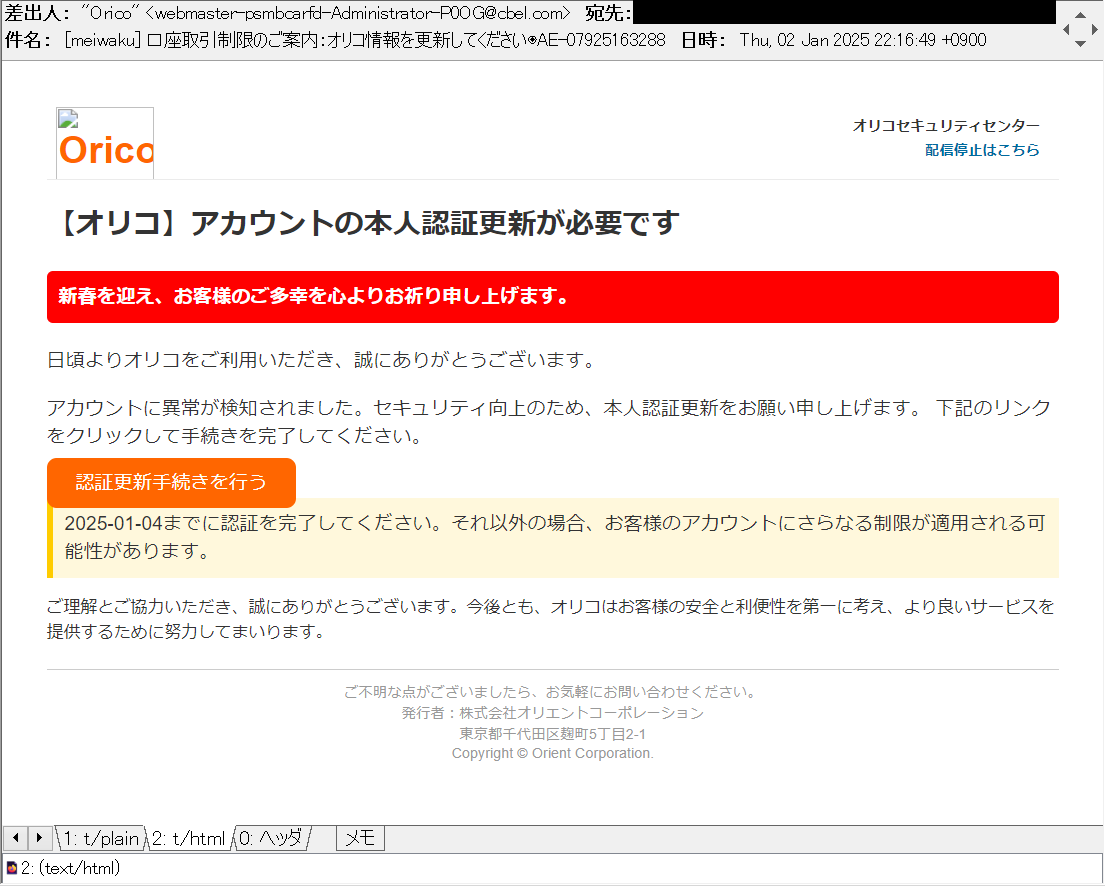The height and width of the screenshot is (886, 1105).
Task: Click the right arrow in header pane
Action: (x=1094, y=29)
